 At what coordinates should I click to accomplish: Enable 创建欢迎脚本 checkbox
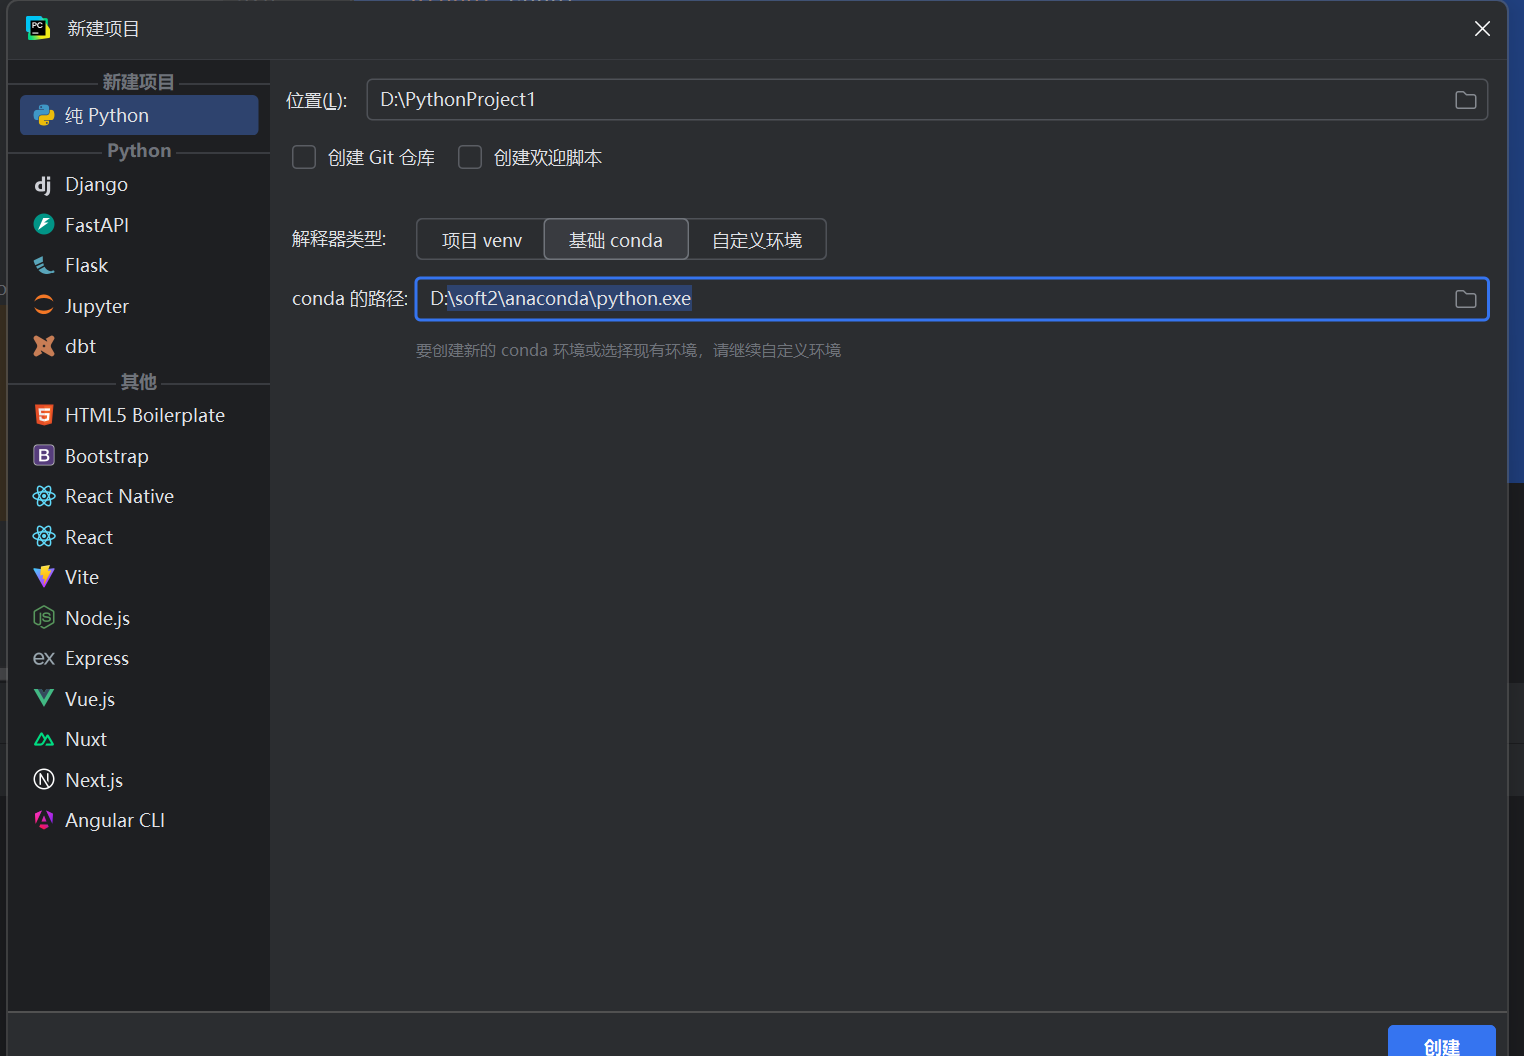click(470, 157)
